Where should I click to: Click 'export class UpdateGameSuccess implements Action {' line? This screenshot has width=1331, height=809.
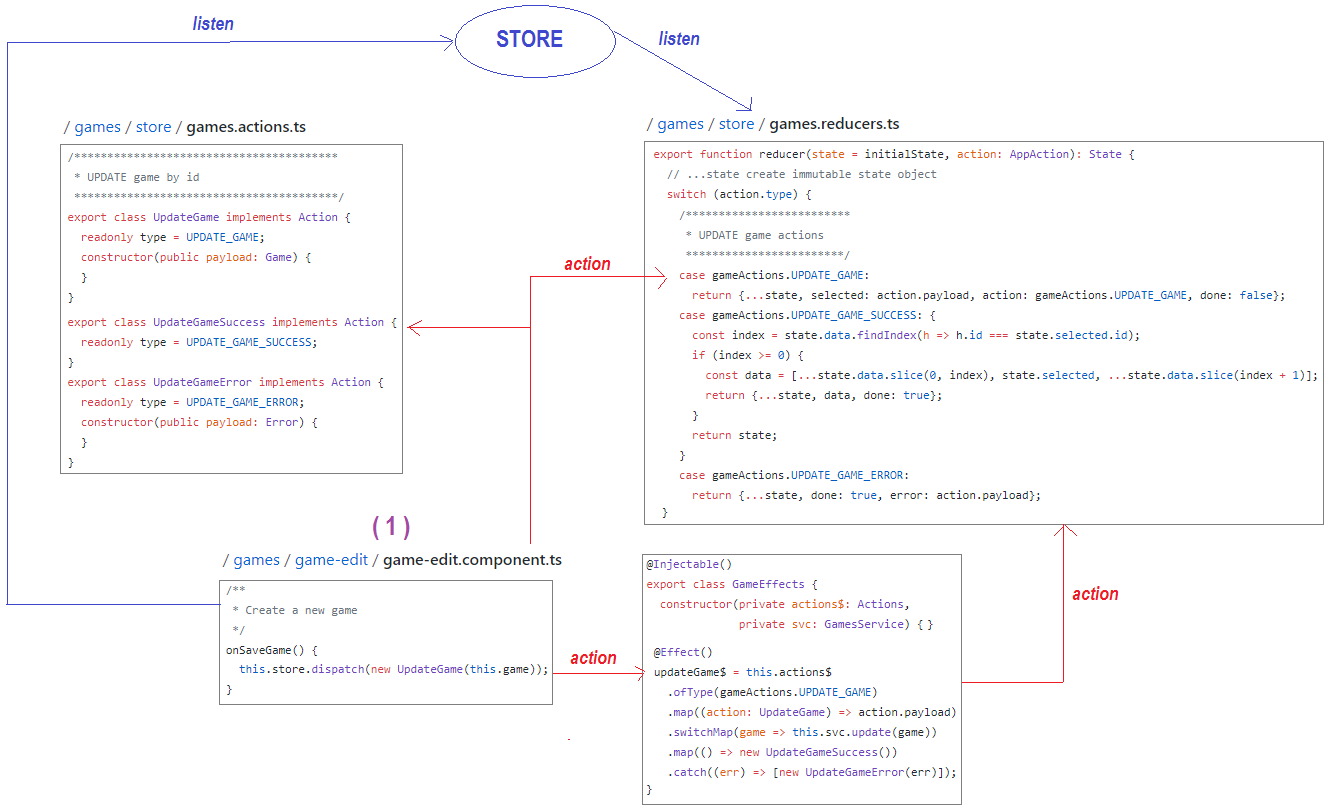(x=232, y=322)
